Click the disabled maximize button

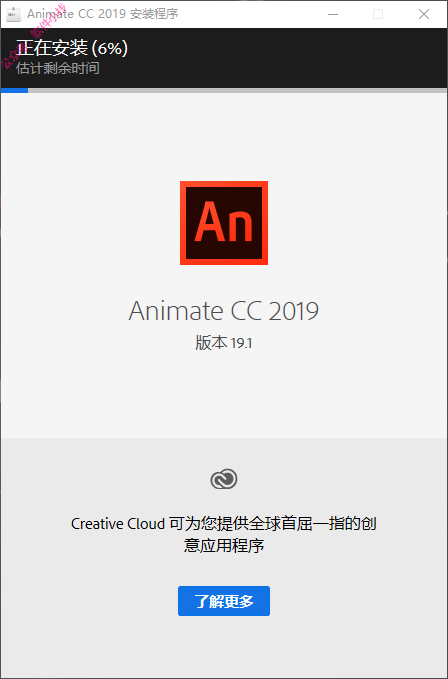click(x=378, y=14)
